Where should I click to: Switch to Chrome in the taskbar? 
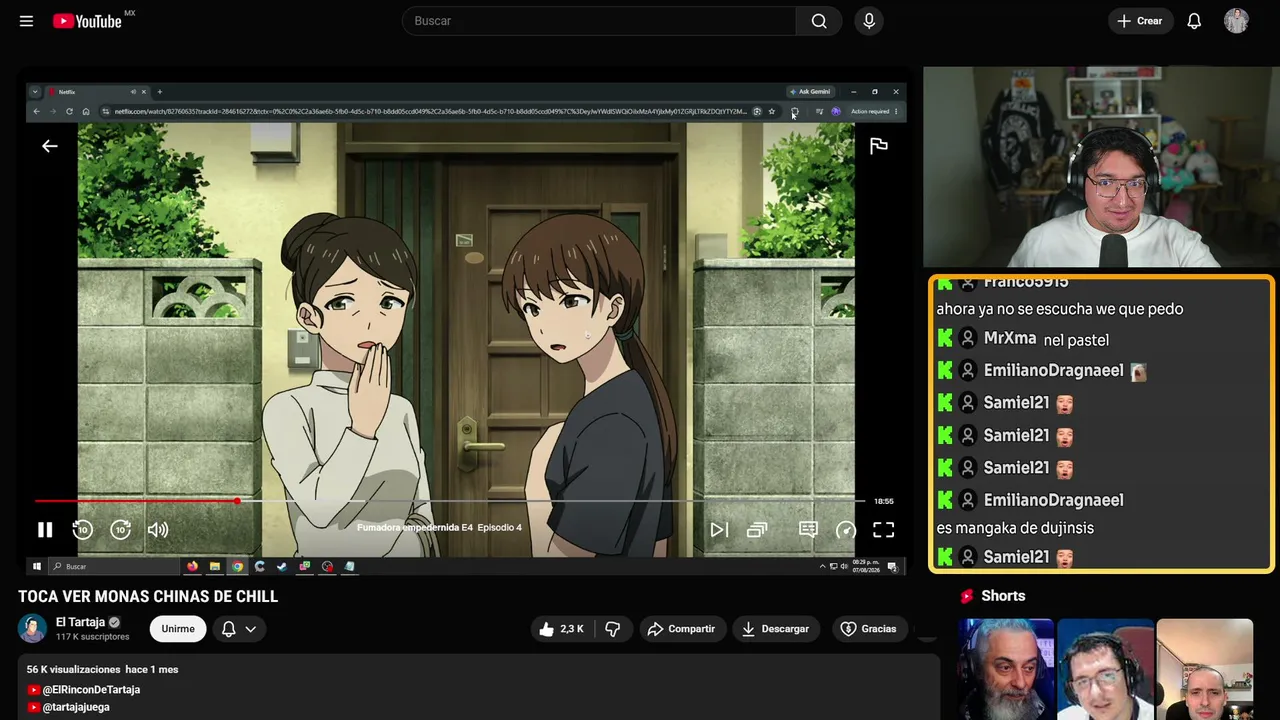click(237, 566)
